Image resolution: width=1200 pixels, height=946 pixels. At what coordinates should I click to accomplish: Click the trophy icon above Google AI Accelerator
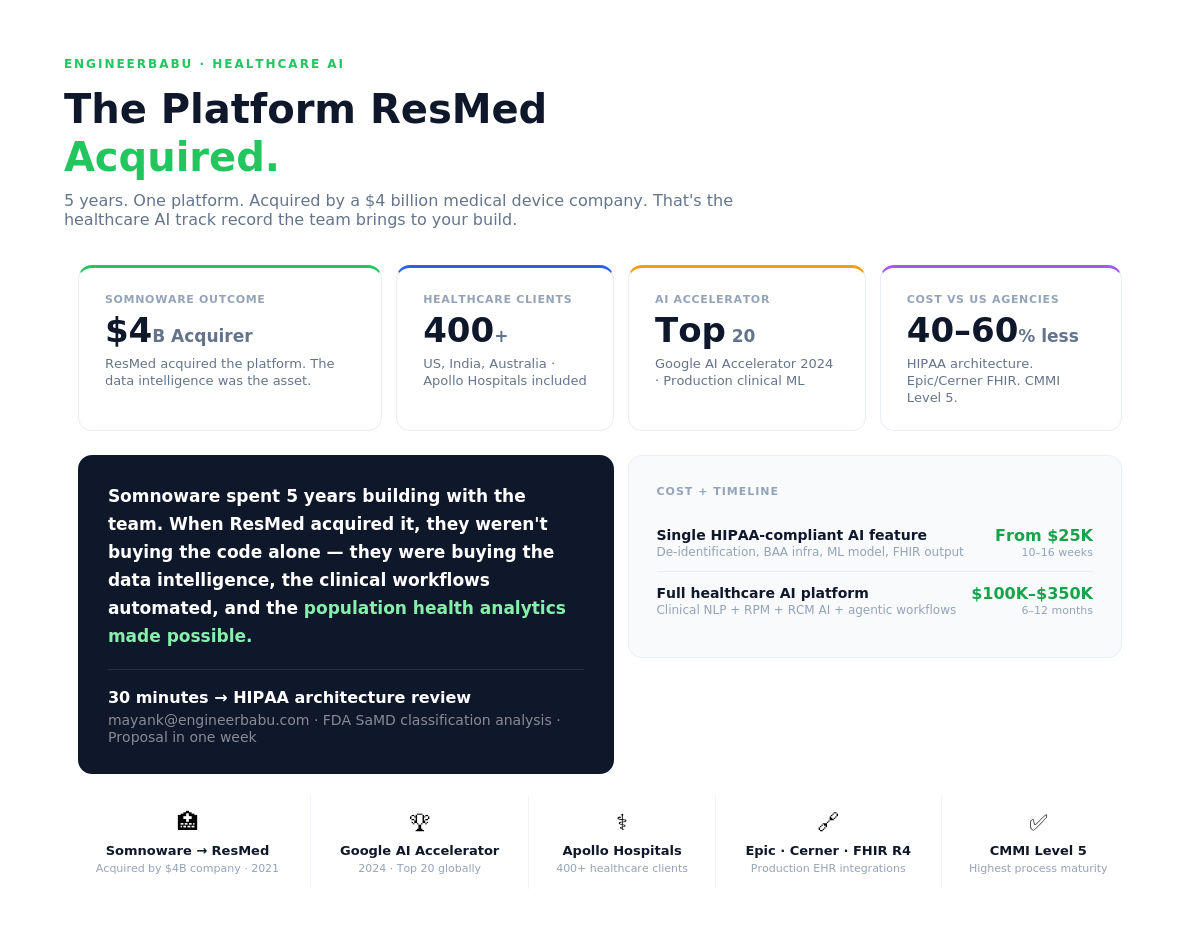pyautogui.click(x=419, y=822)
